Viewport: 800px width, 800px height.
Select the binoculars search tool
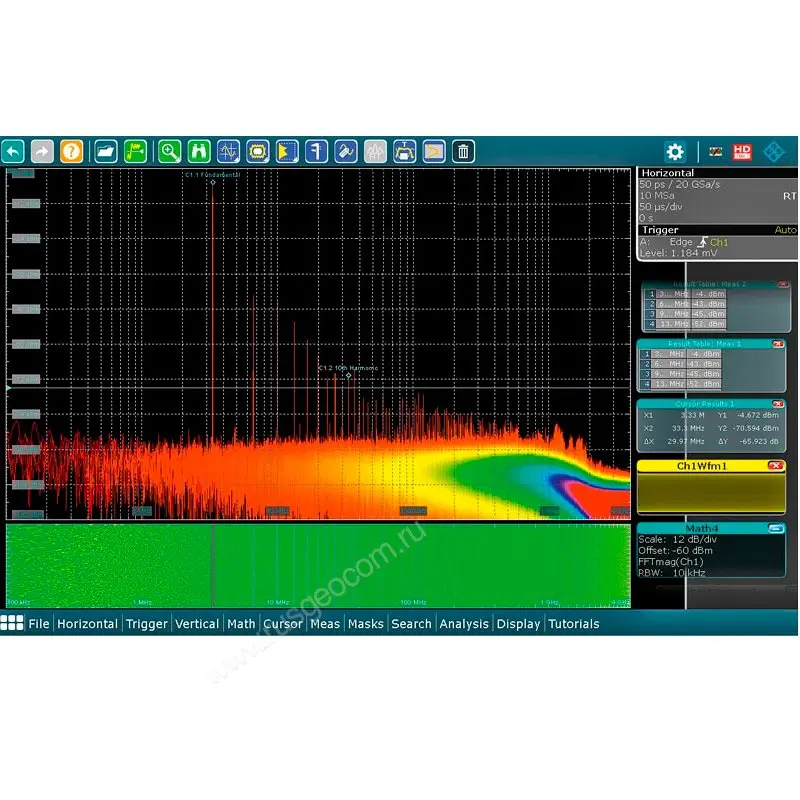pyautogui.click(x=199, y=151)
